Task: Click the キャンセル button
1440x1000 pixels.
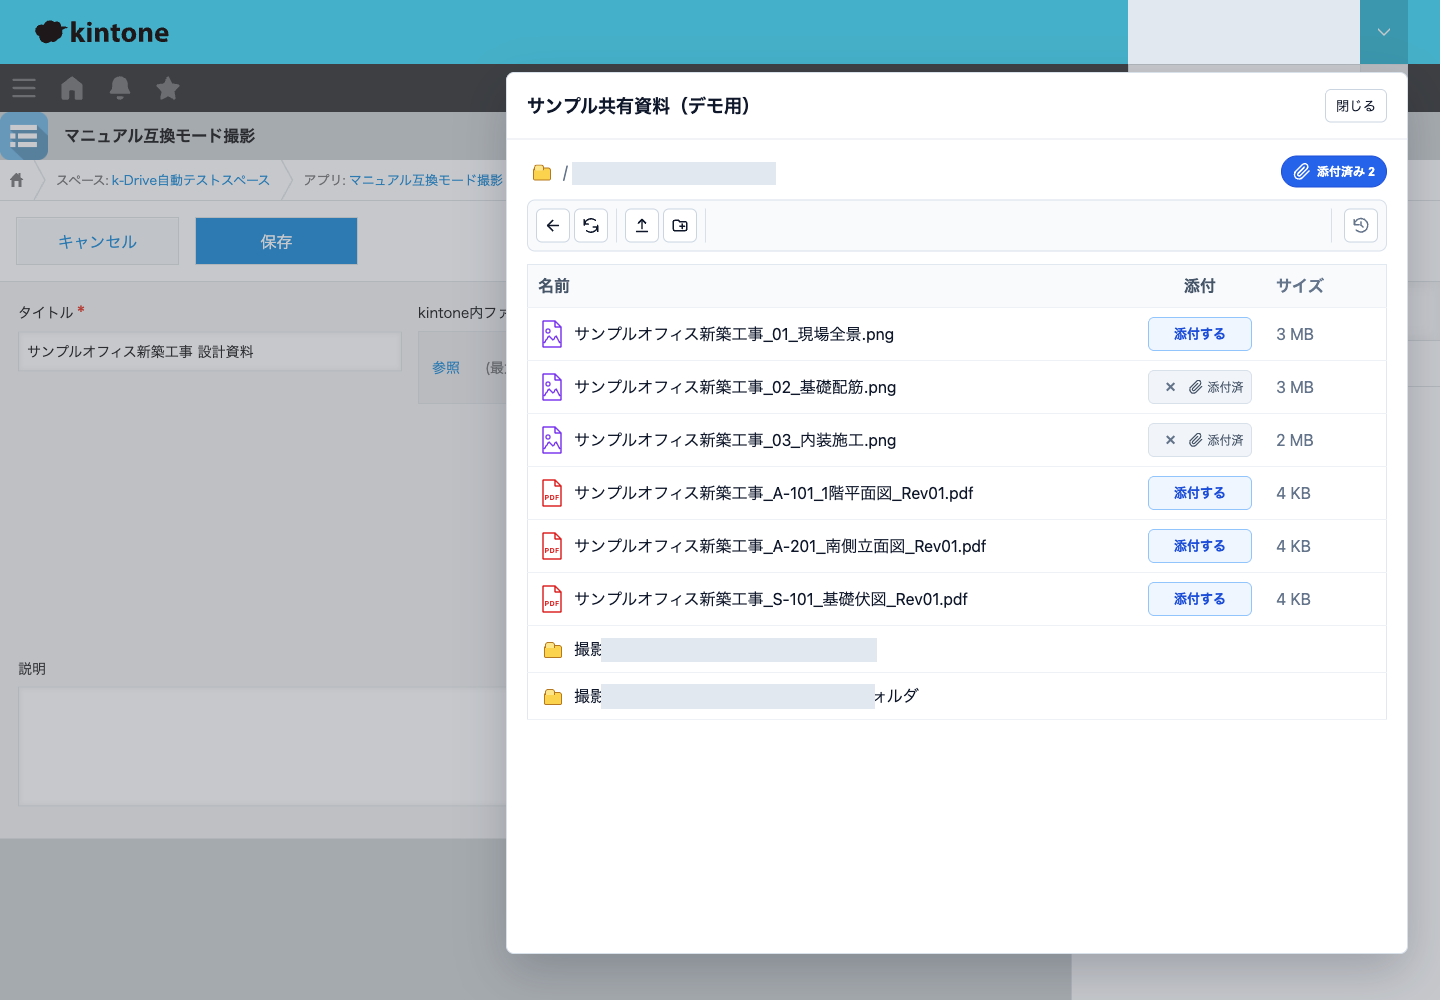Action: (x=97, y=241)
